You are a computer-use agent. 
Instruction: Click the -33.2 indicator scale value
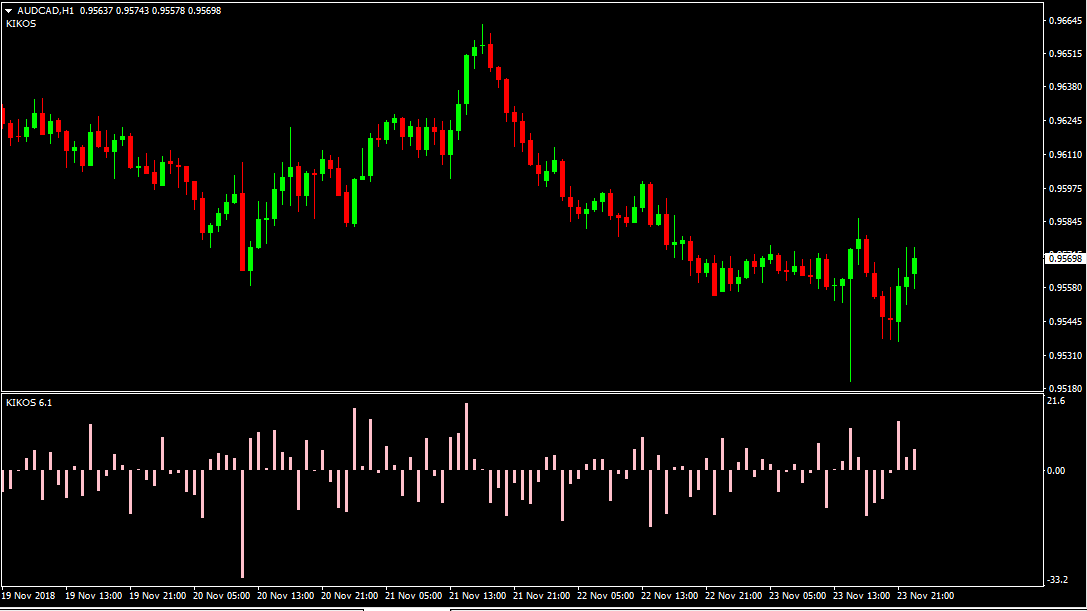[1056, 579]
